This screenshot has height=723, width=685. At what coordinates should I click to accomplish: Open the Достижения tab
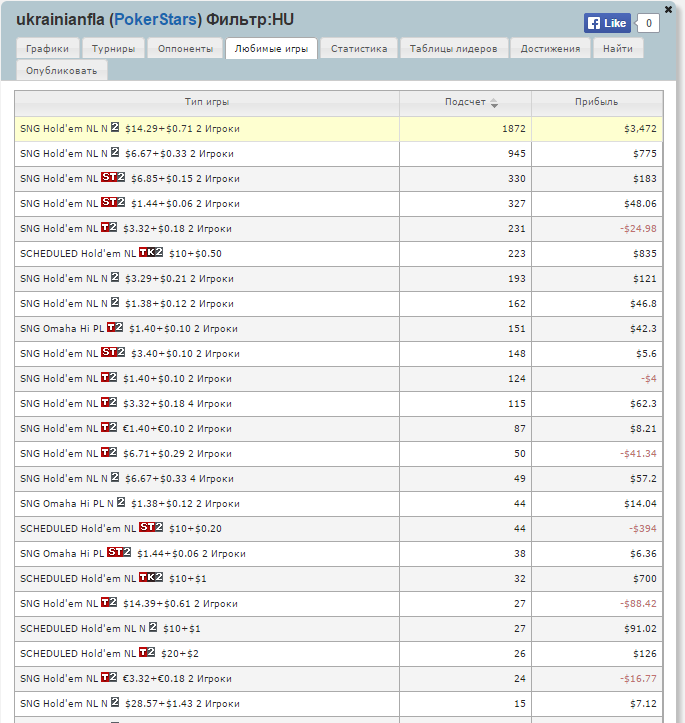(x=550, y=48)
